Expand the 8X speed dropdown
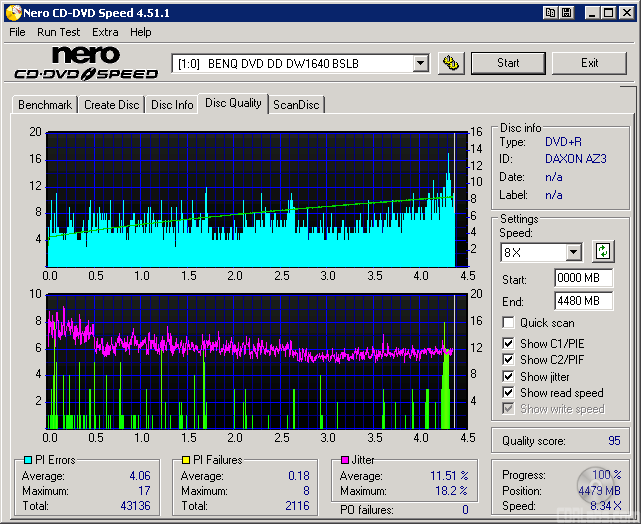This screenshot has width=641, height=524. pos(573,252)
